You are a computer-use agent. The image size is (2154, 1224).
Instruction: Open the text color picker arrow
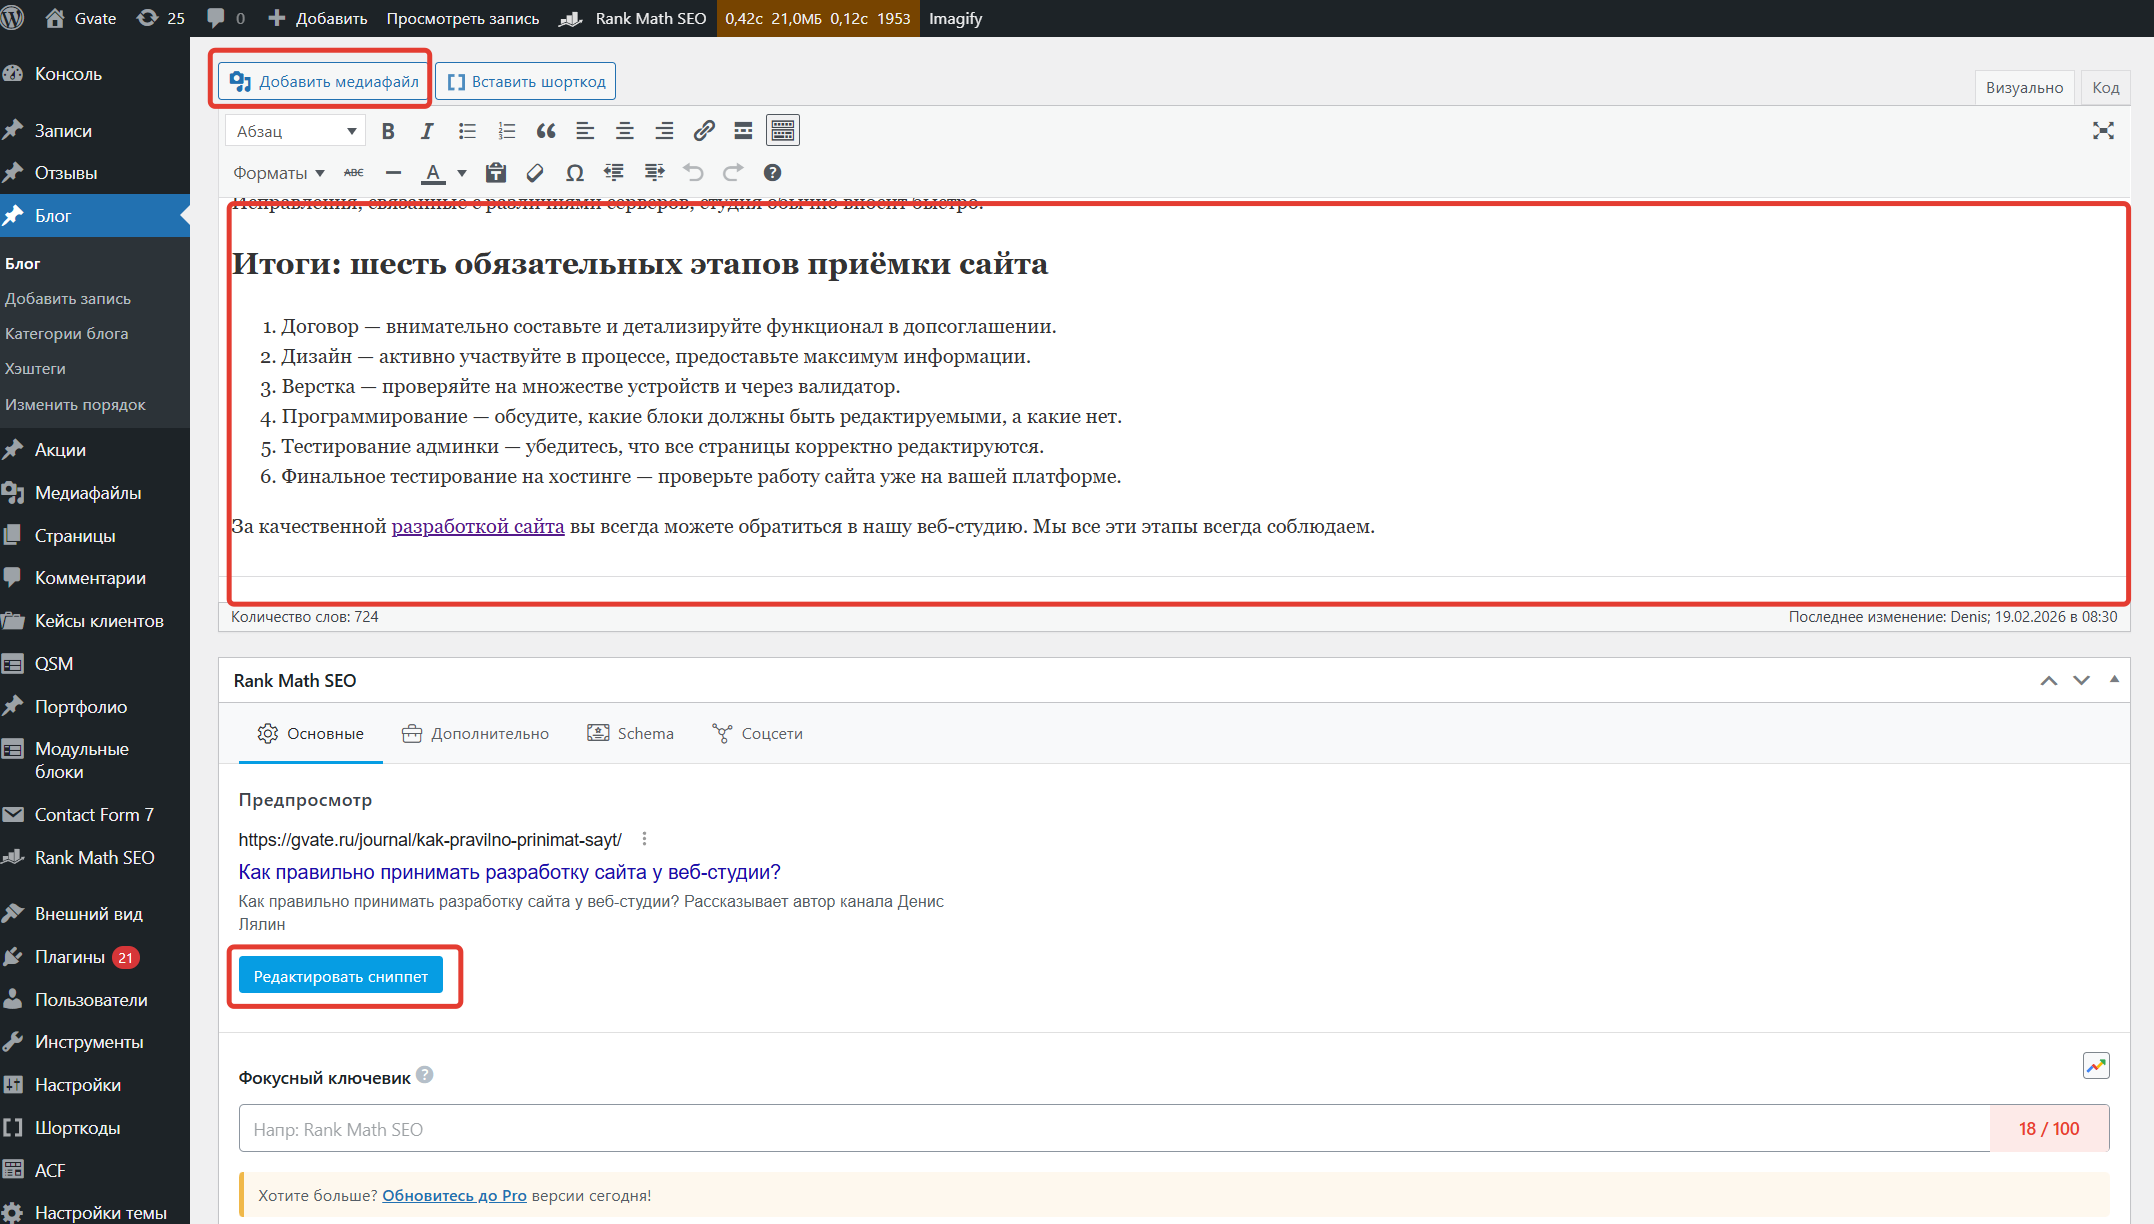(x=462, y=173)
